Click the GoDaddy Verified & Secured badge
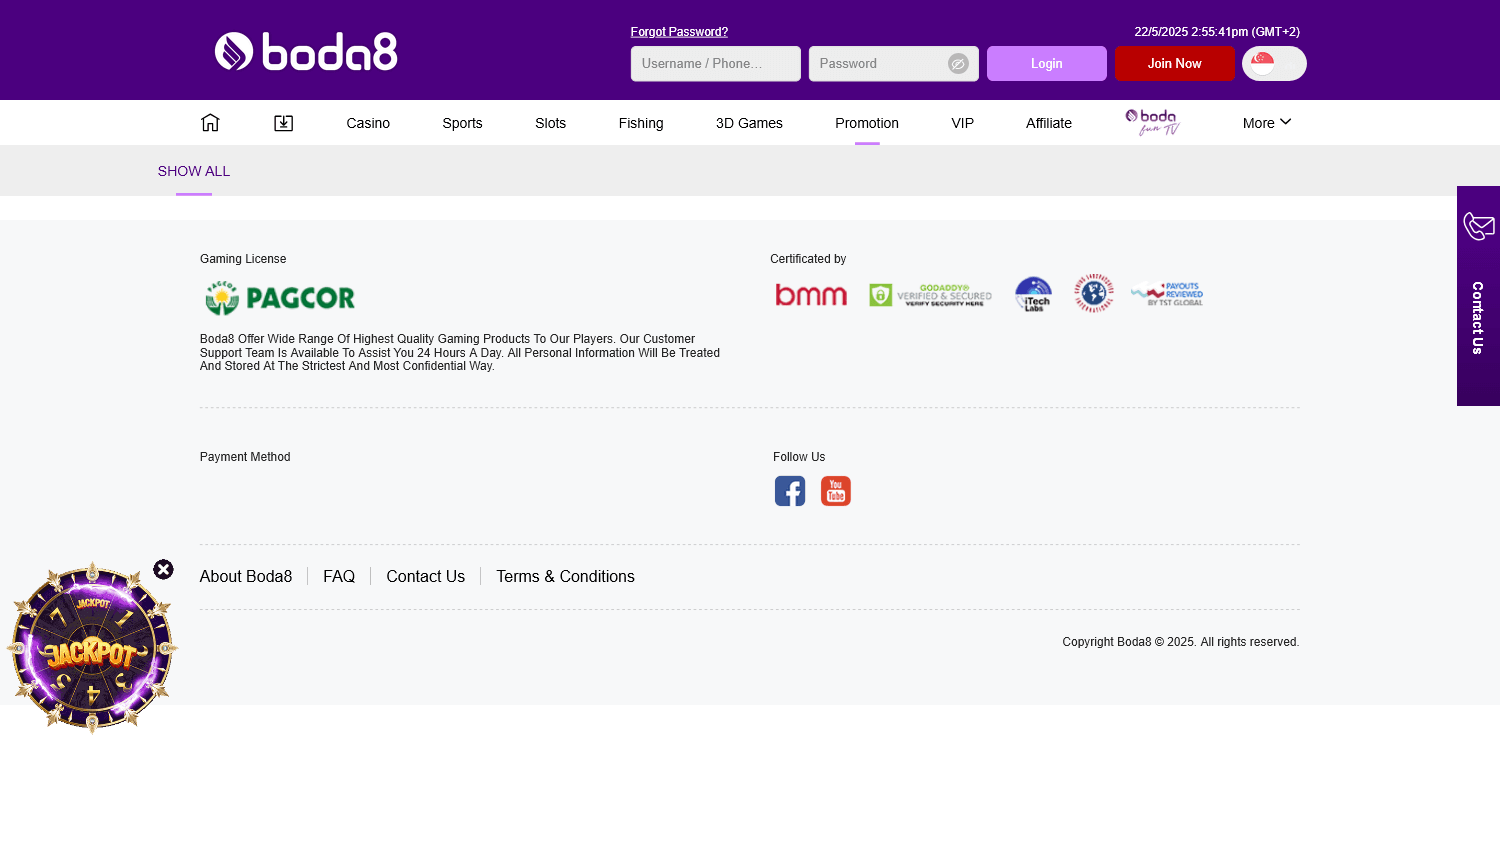 tap(931, 295)
